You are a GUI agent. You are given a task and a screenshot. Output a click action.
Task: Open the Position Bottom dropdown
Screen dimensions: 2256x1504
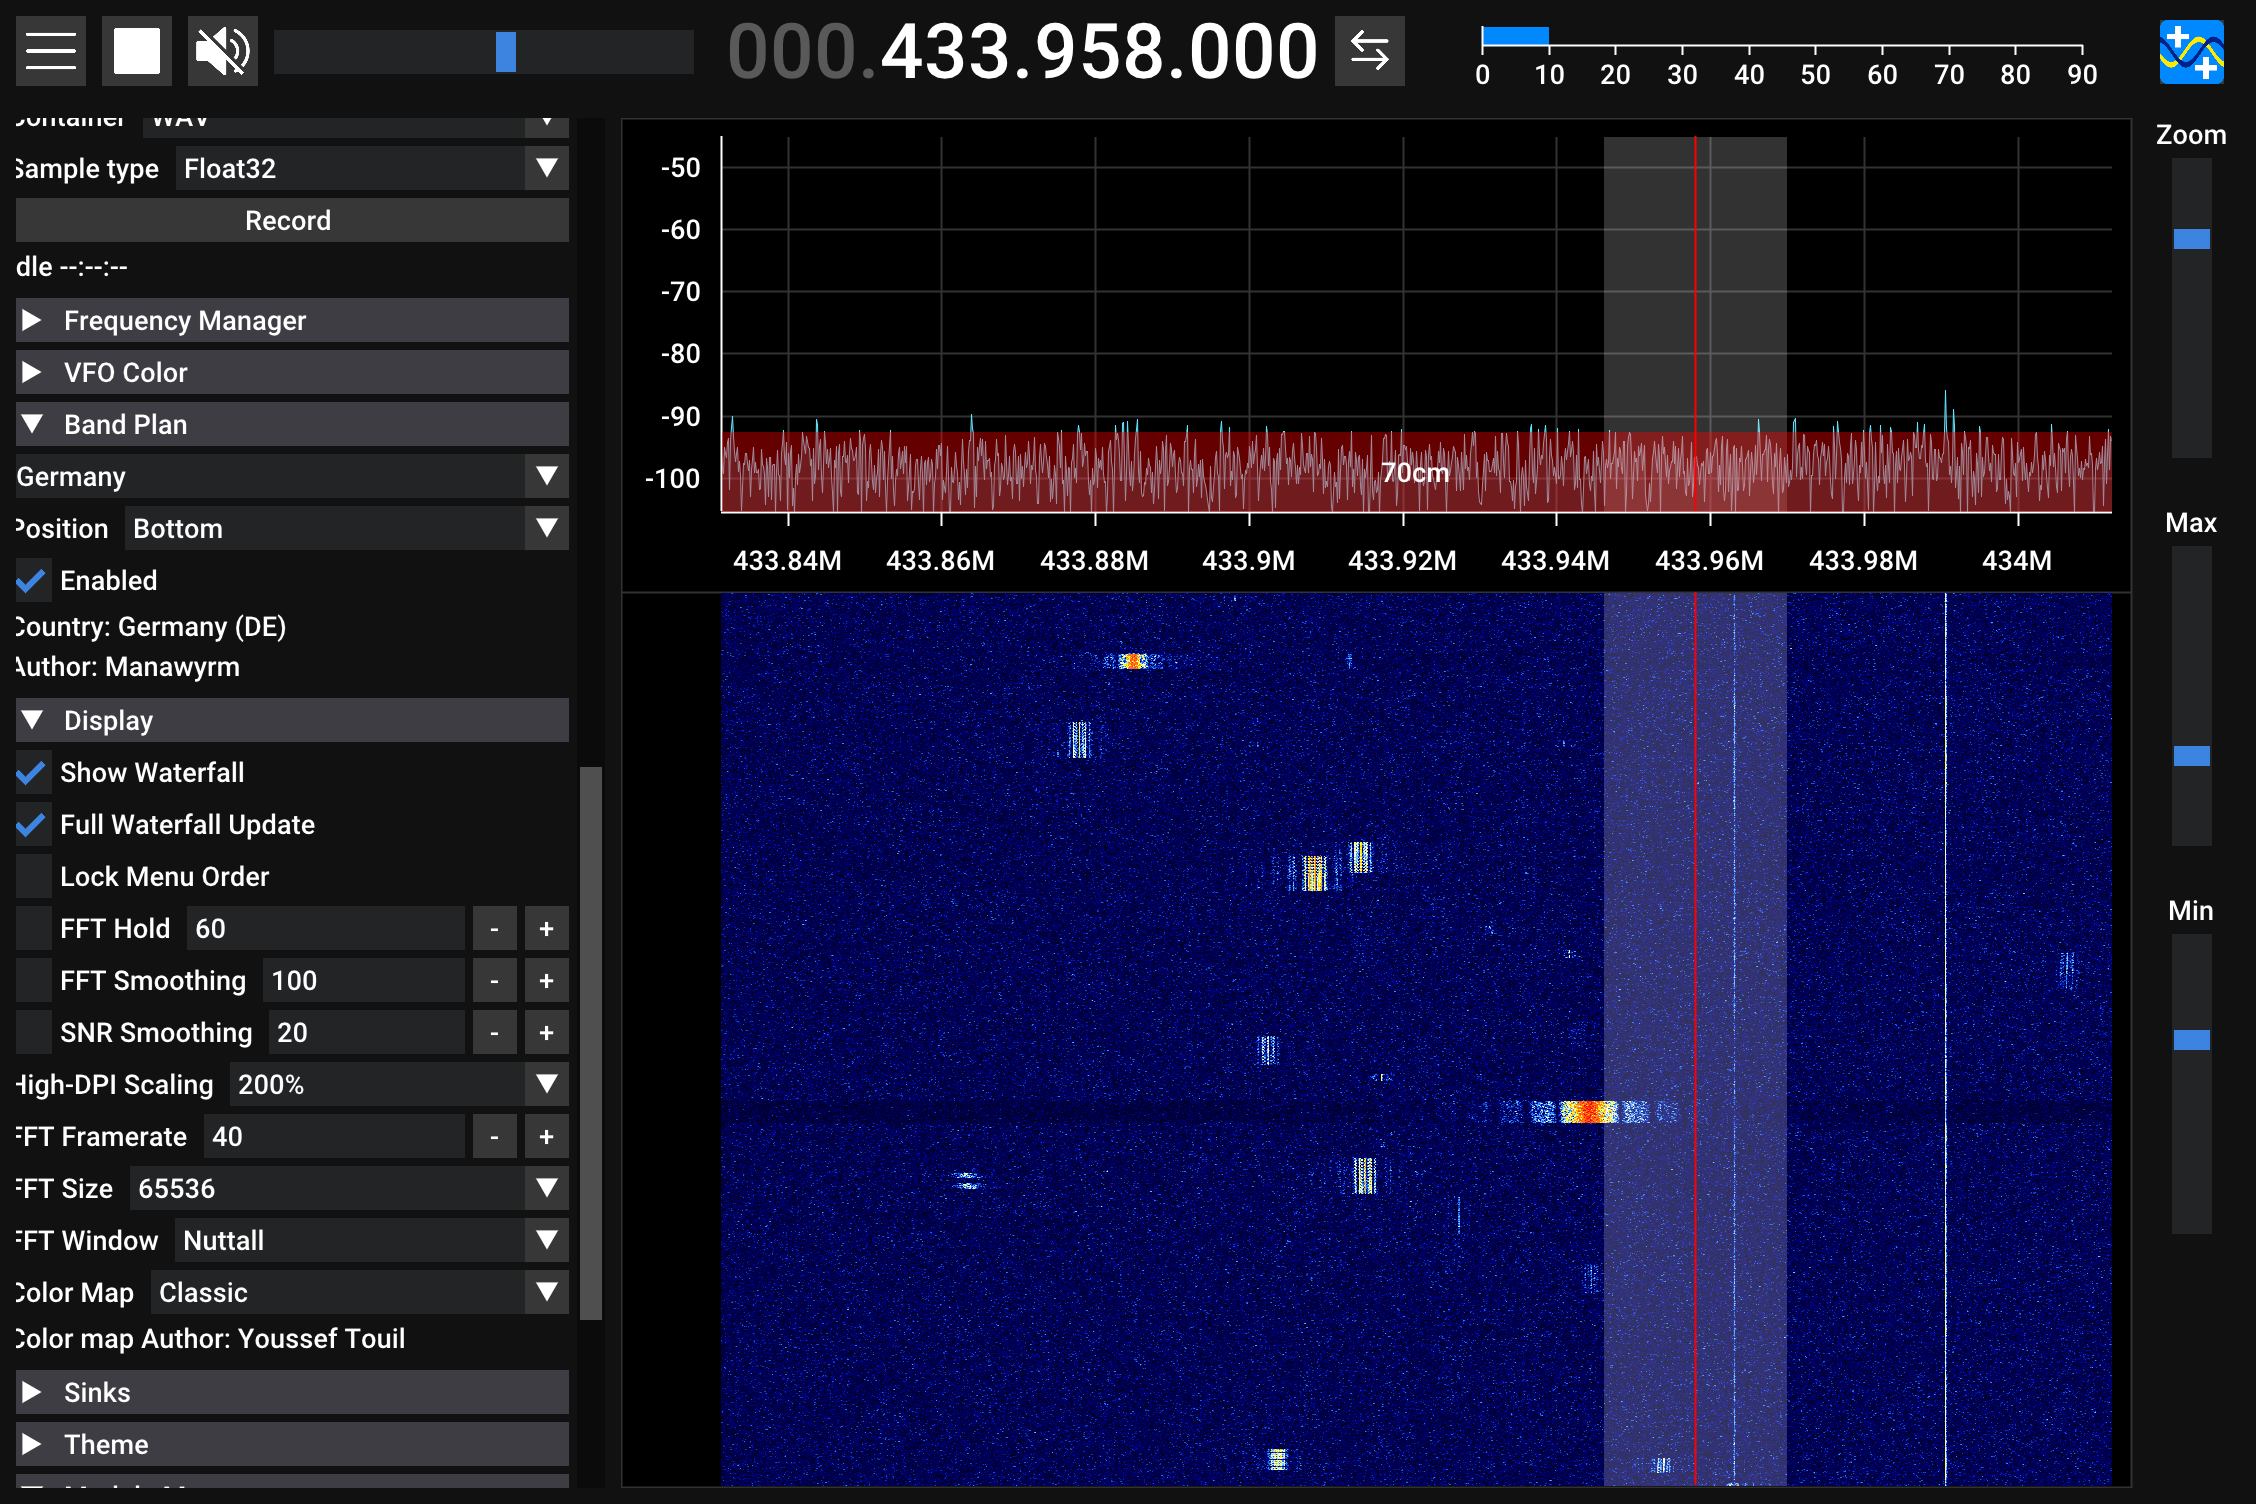coord(346,528)
